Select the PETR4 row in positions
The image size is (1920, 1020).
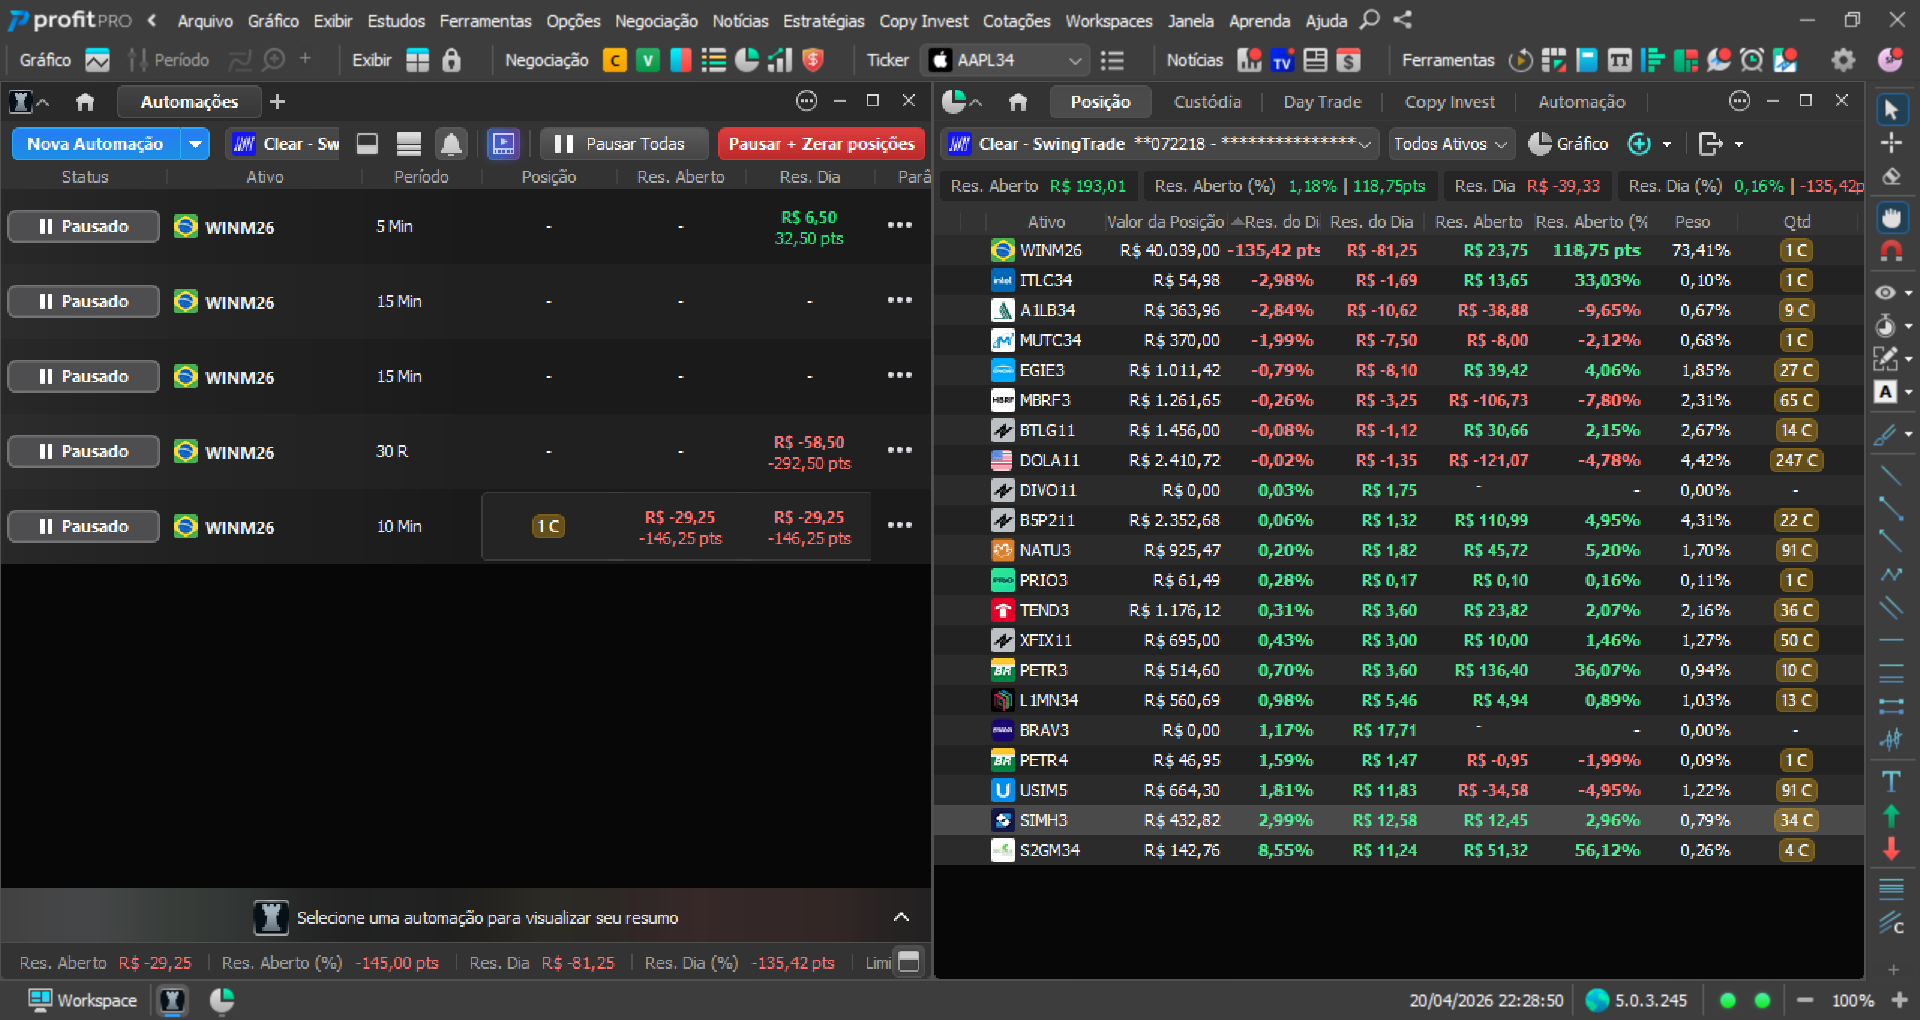pyautogui.click(x=1399, y=760)
